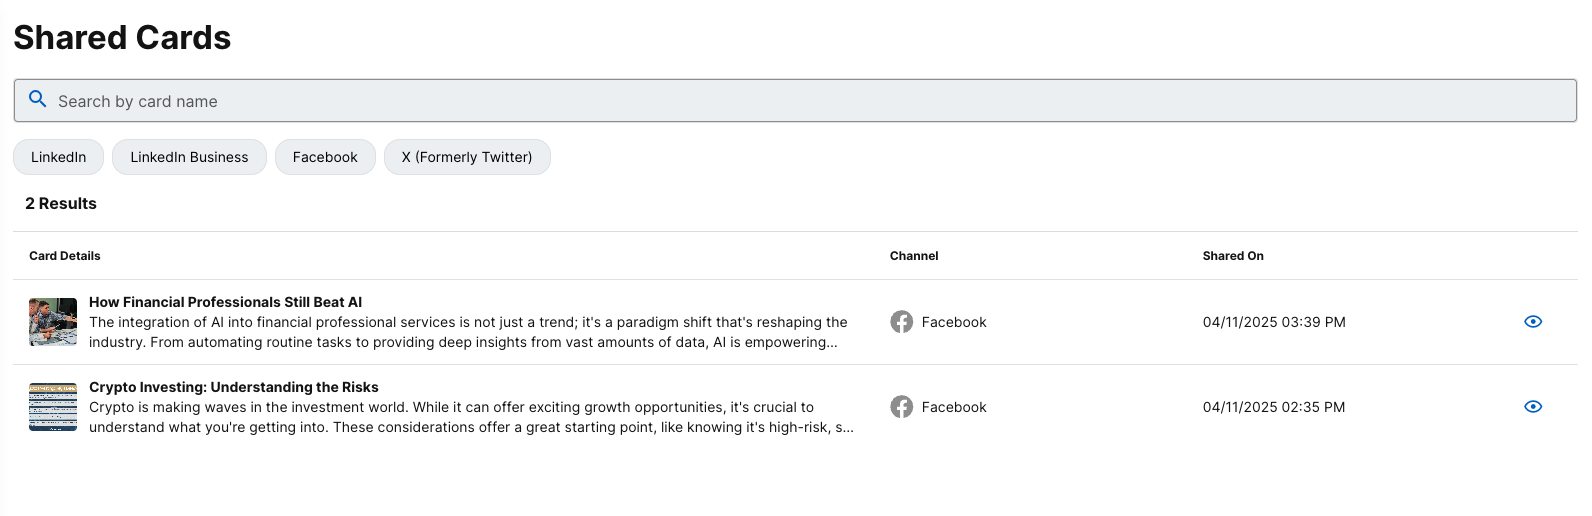Sort by the Shared On column header
This screenshot has height=516, width=1592.
1233,256
